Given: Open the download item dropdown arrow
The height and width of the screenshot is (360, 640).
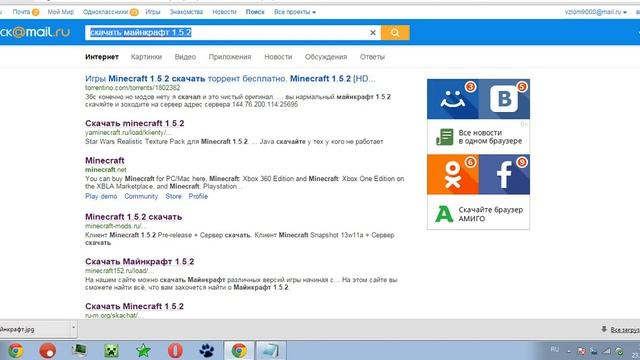Looking at the screenshot, I should point(73,329).
